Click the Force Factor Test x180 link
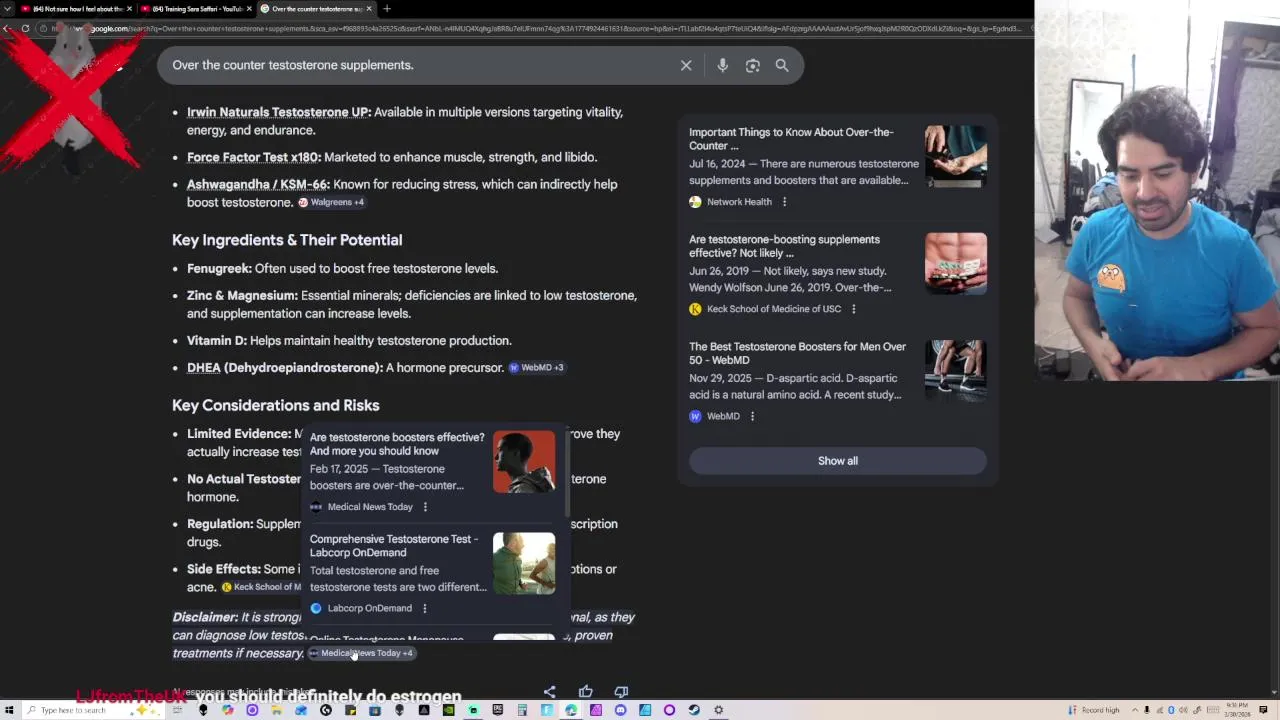1280x720 pixels. tap(254, 157)
